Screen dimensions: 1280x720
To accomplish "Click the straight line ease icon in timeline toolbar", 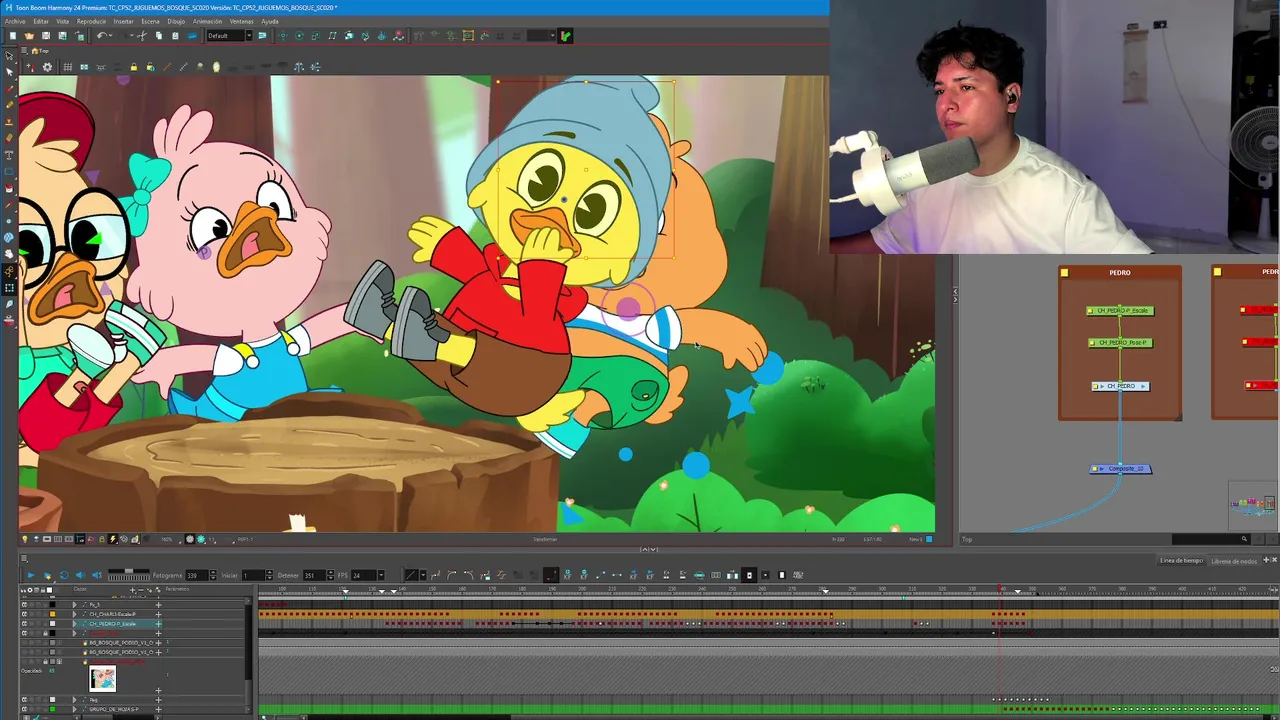I will (410, 575).
